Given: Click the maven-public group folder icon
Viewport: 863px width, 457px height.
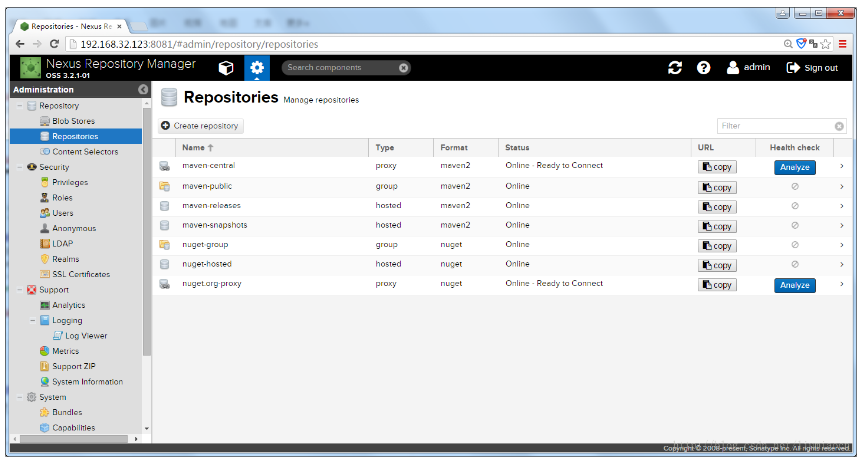Looking at the screenshot, I should [x=164, y=186].
